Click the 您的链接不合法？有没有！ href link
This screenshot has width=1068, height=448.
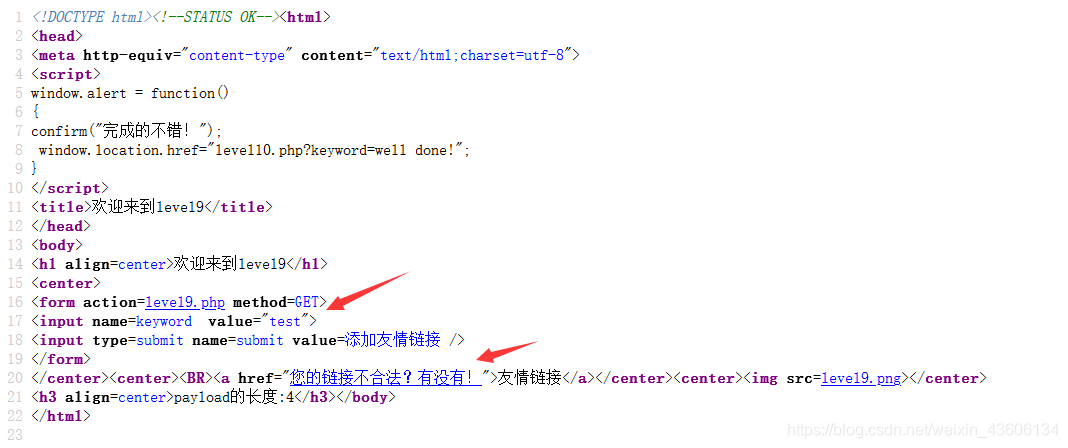point(386,378)
